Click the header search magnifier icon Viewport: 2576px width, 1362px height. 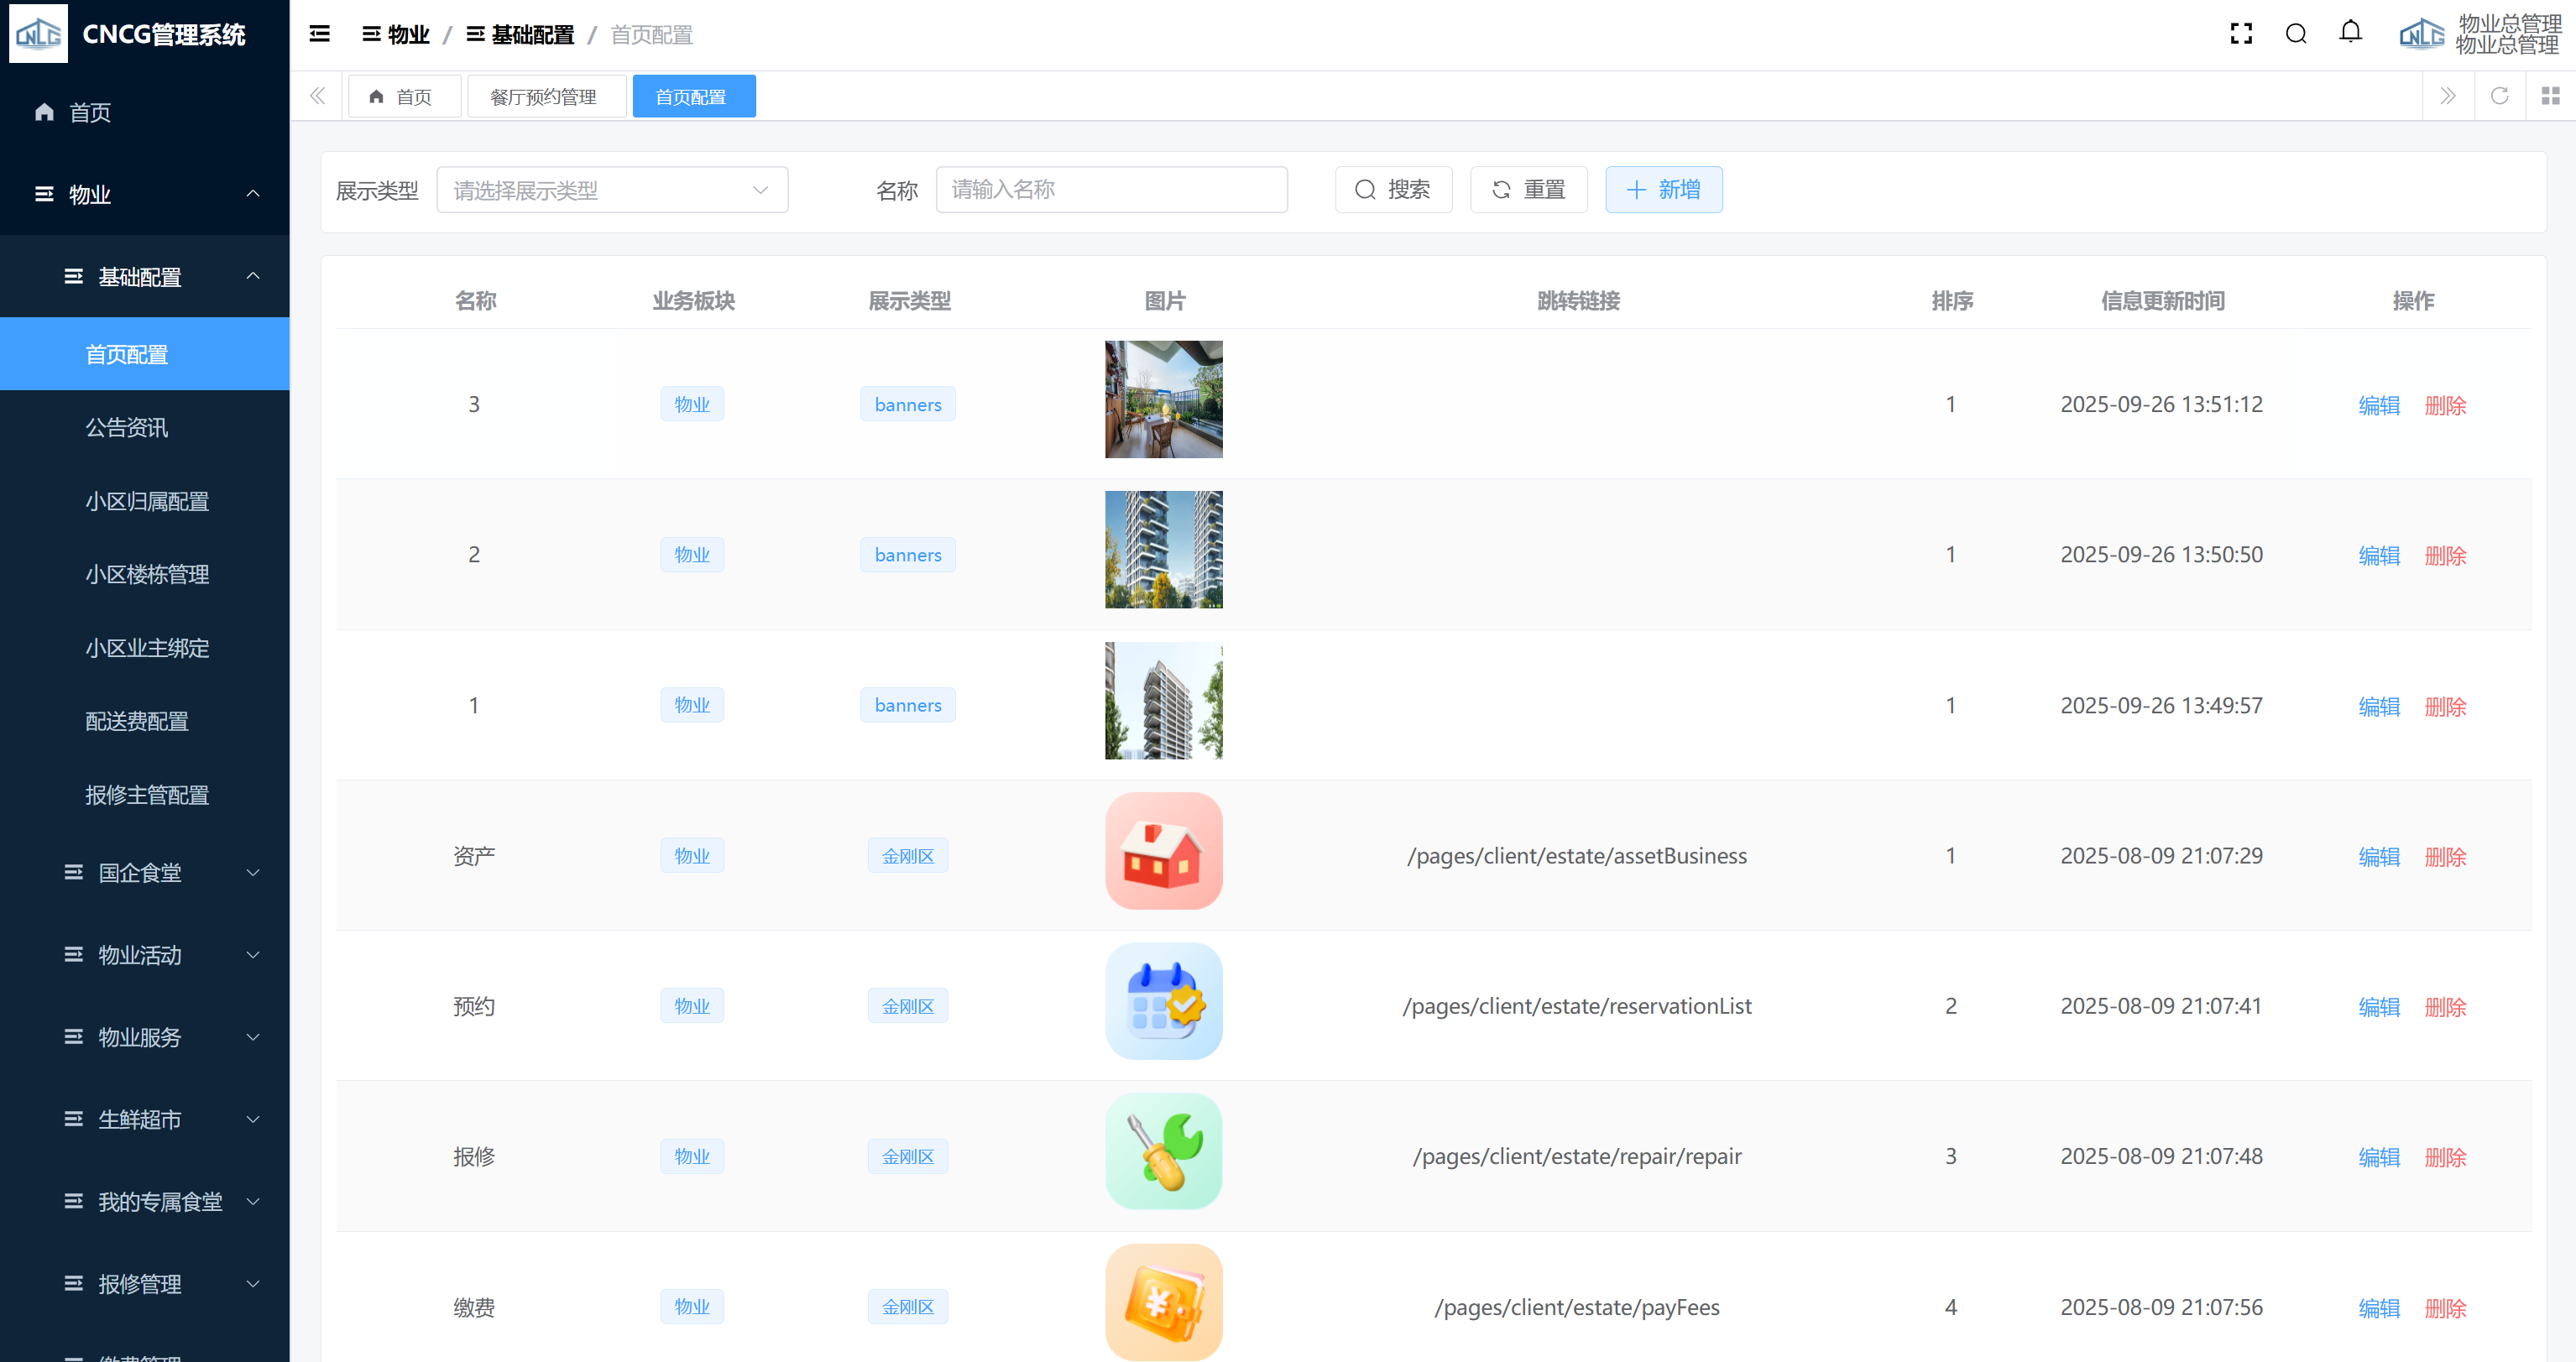coord(2296,34)
